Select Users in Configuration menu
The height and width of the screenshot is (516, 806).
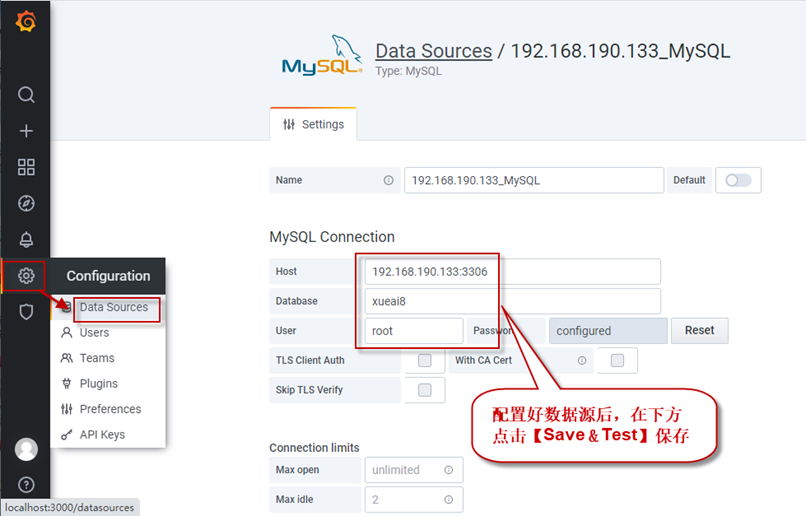(x=95, y=333)
